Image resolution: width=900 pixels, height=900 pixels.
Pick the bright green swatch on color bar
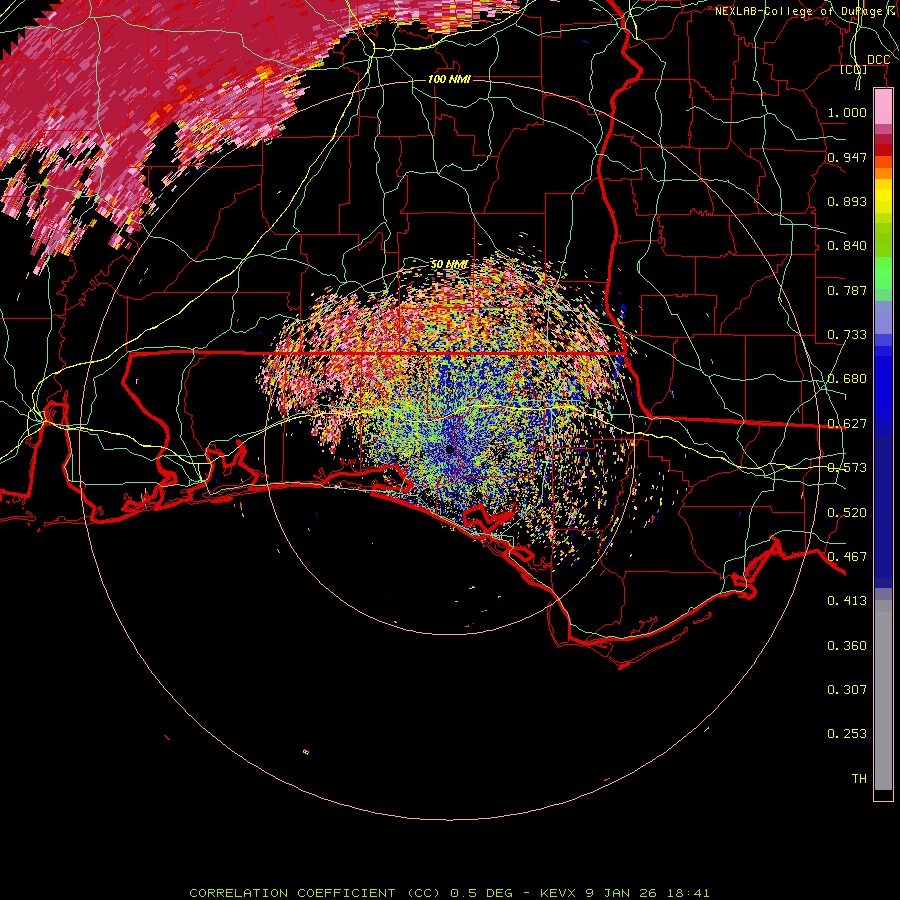coord(883,273)
